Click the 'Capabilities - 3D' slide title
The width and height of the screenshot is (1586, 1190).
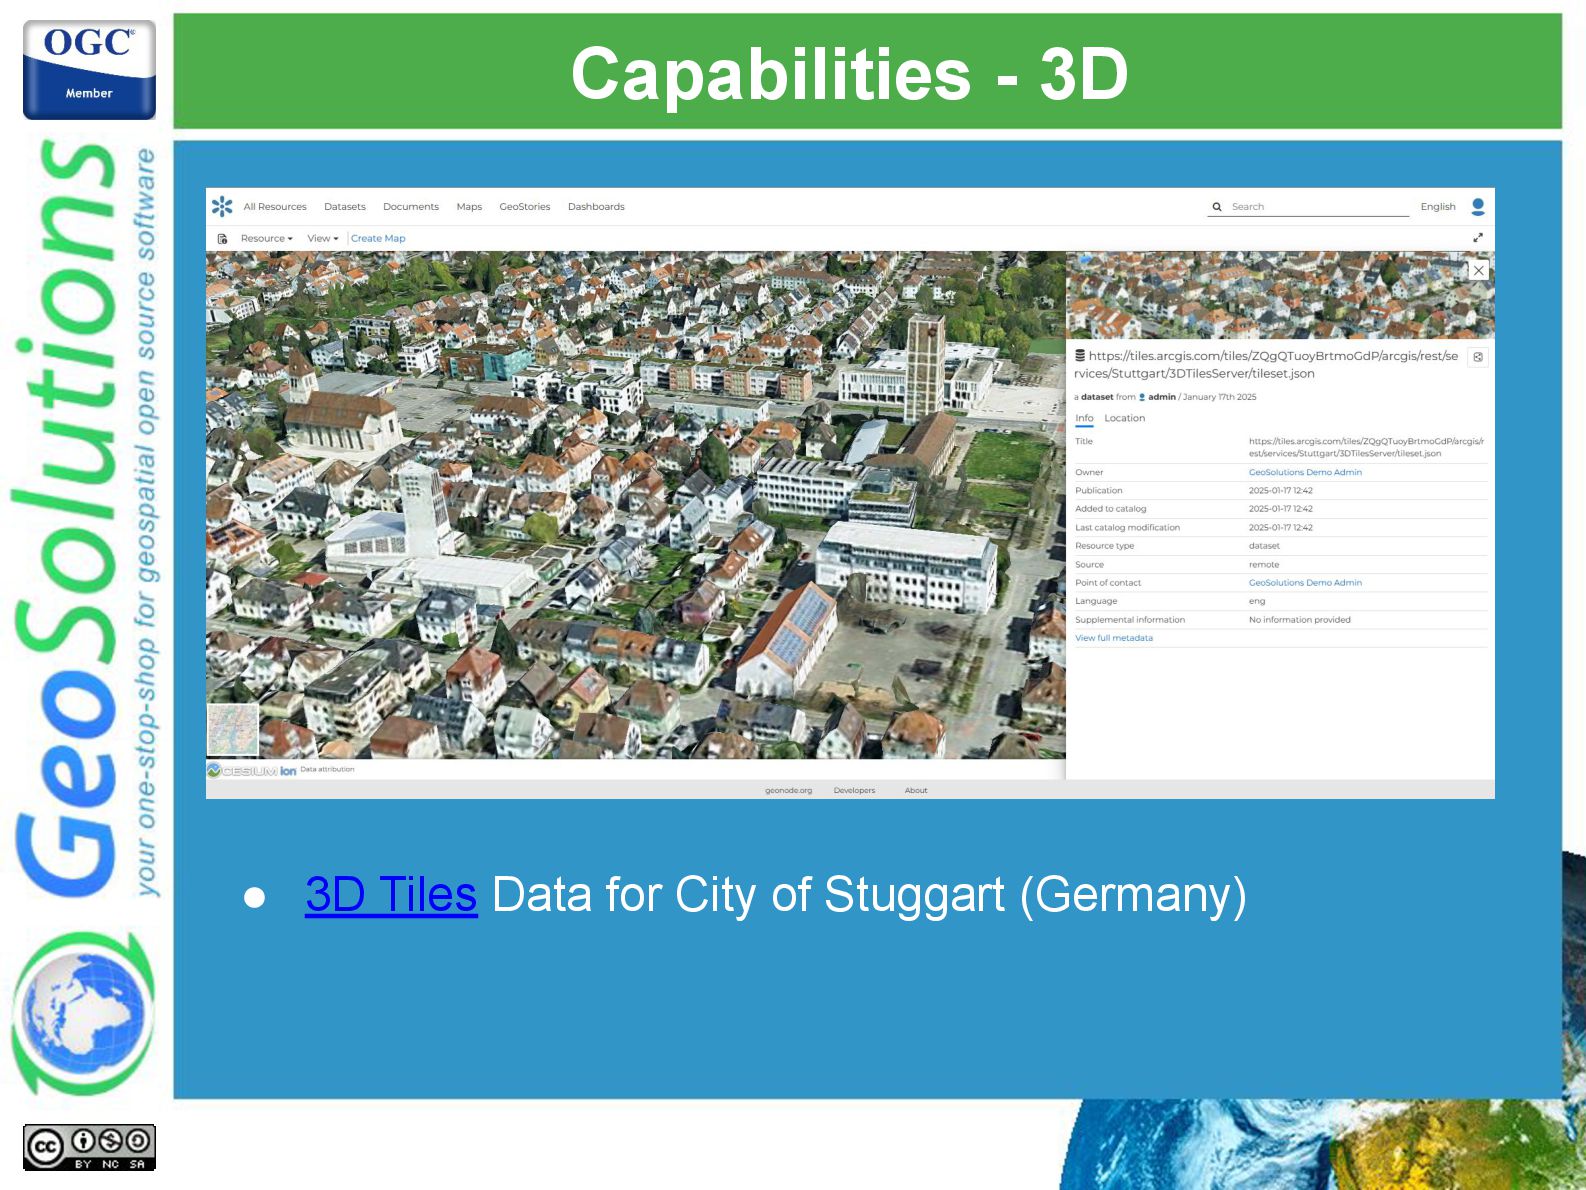pyautogui.click(x=849, y=74)
